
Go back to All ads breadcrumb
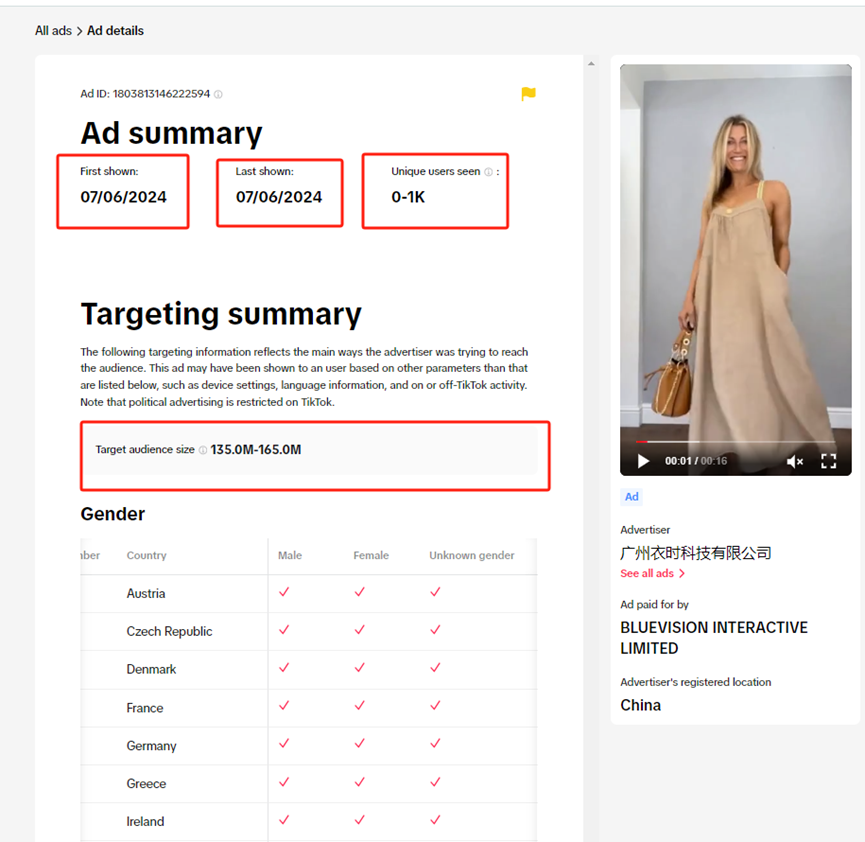point(54,31)
